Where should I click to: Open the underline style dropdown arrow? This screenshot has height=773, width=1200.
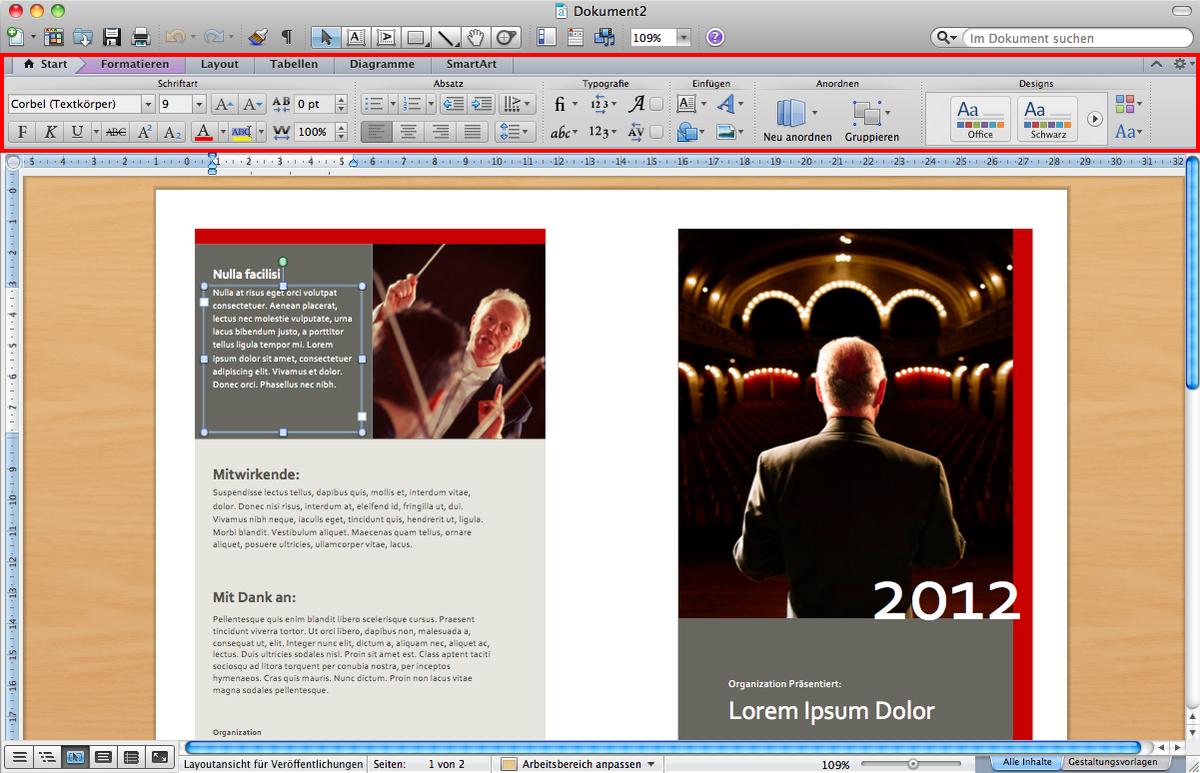96,132
